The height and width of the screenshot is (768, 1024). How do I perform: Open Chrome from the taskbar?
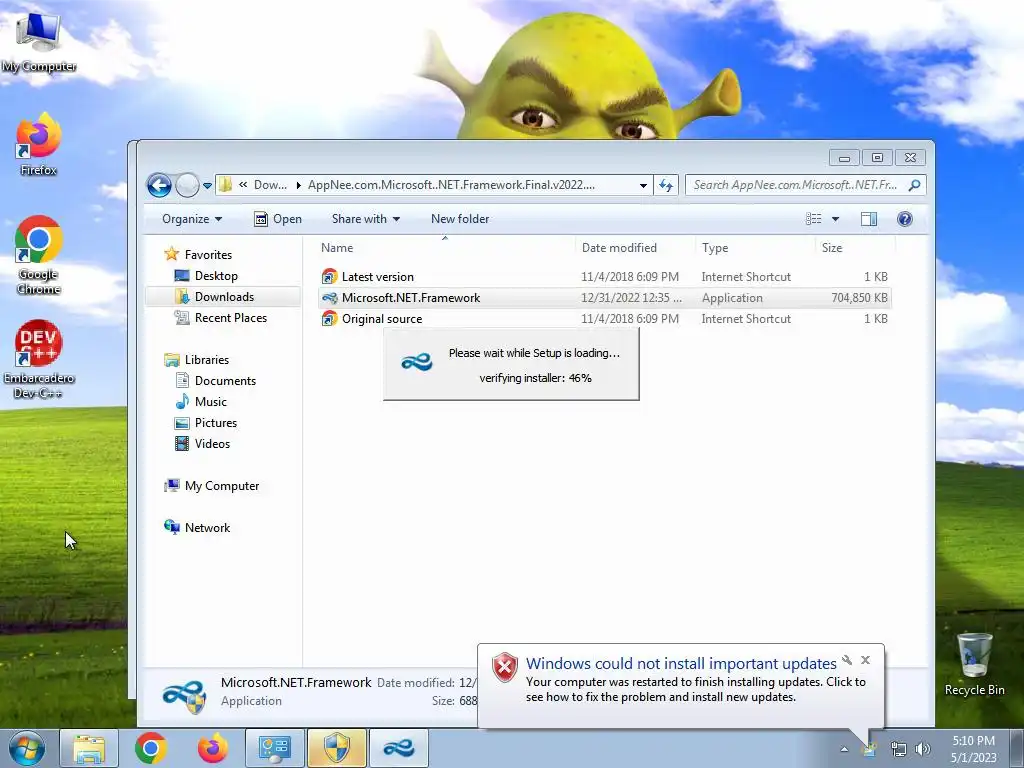point(150,748)
